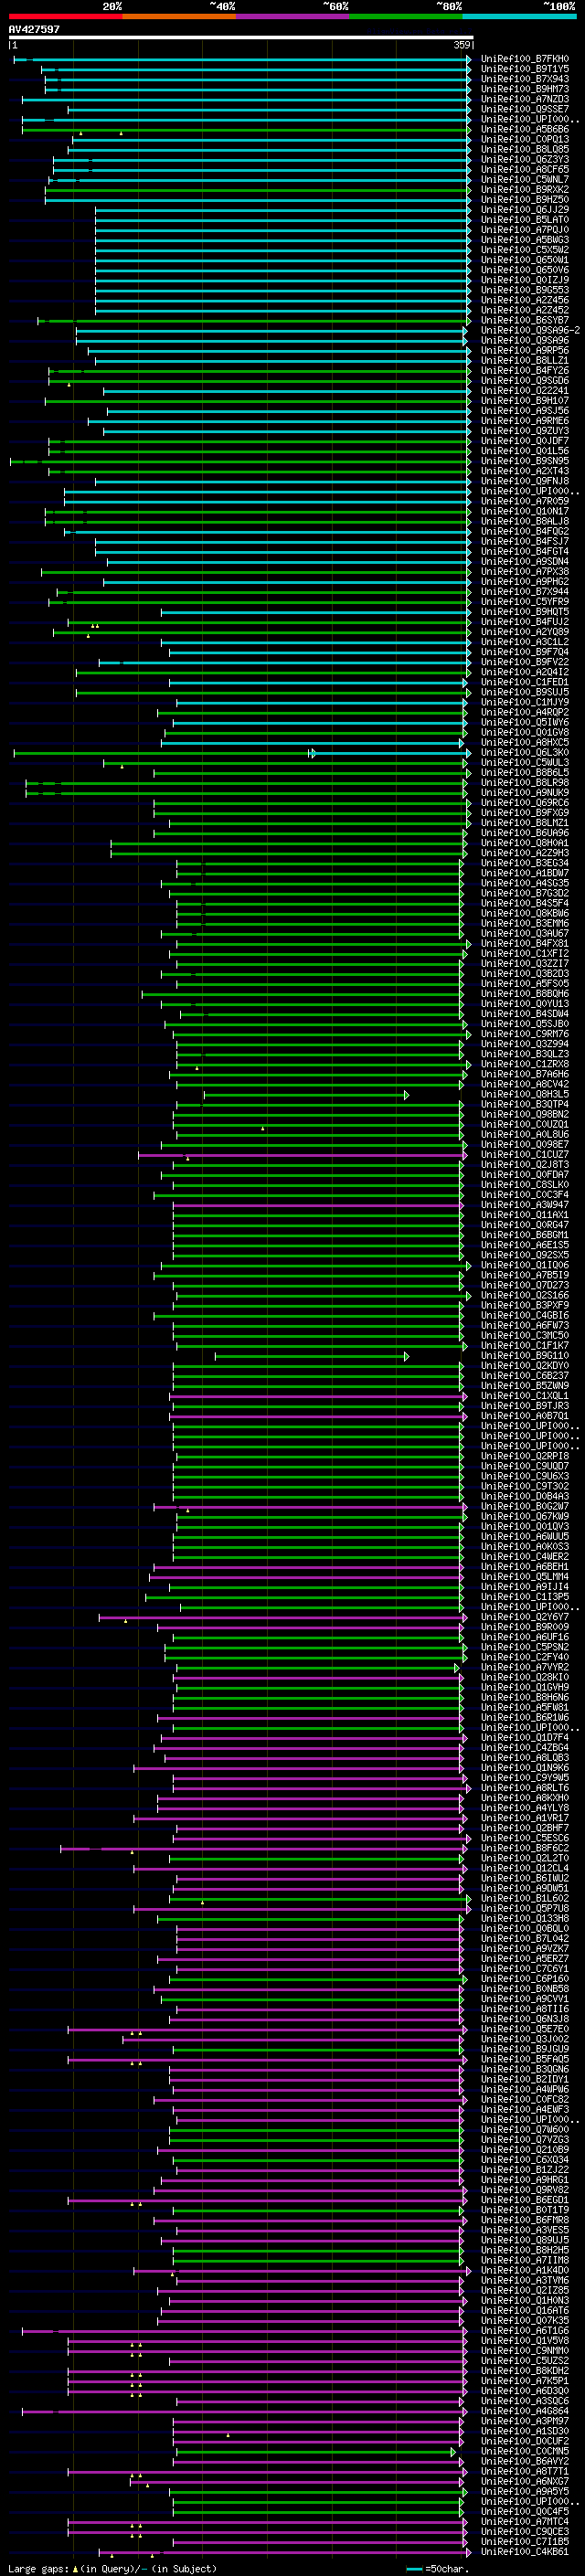Click the red ~20% identity legend segment
Screen dimensions: 585x2576
pos(65,16)
